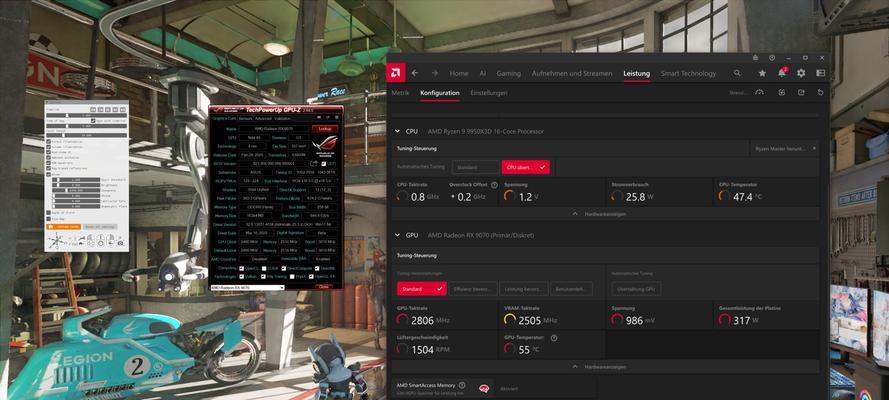The image size is (889, 400).
Task: Open the Home tab
Action: point(459,73)
